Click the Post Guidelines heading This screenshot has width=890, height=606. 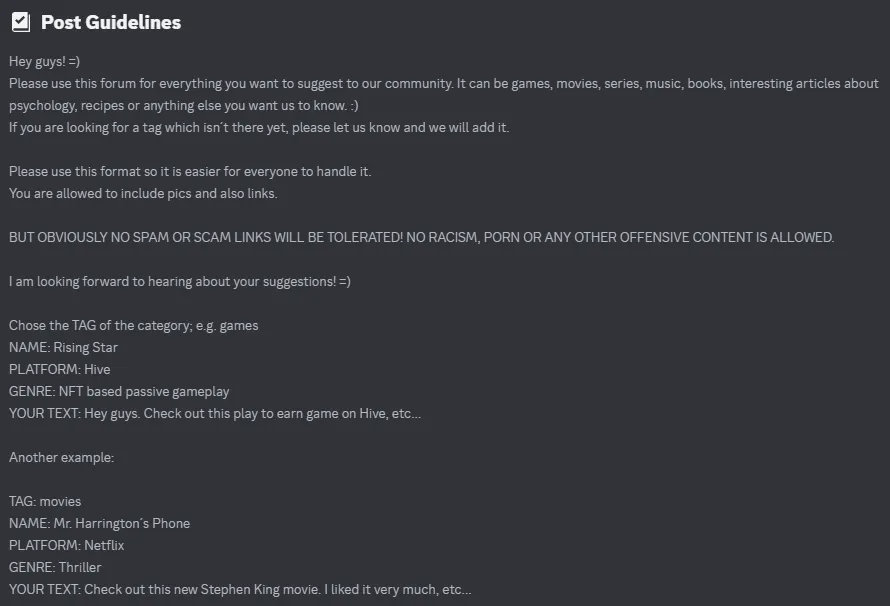[x=111, y=22]
